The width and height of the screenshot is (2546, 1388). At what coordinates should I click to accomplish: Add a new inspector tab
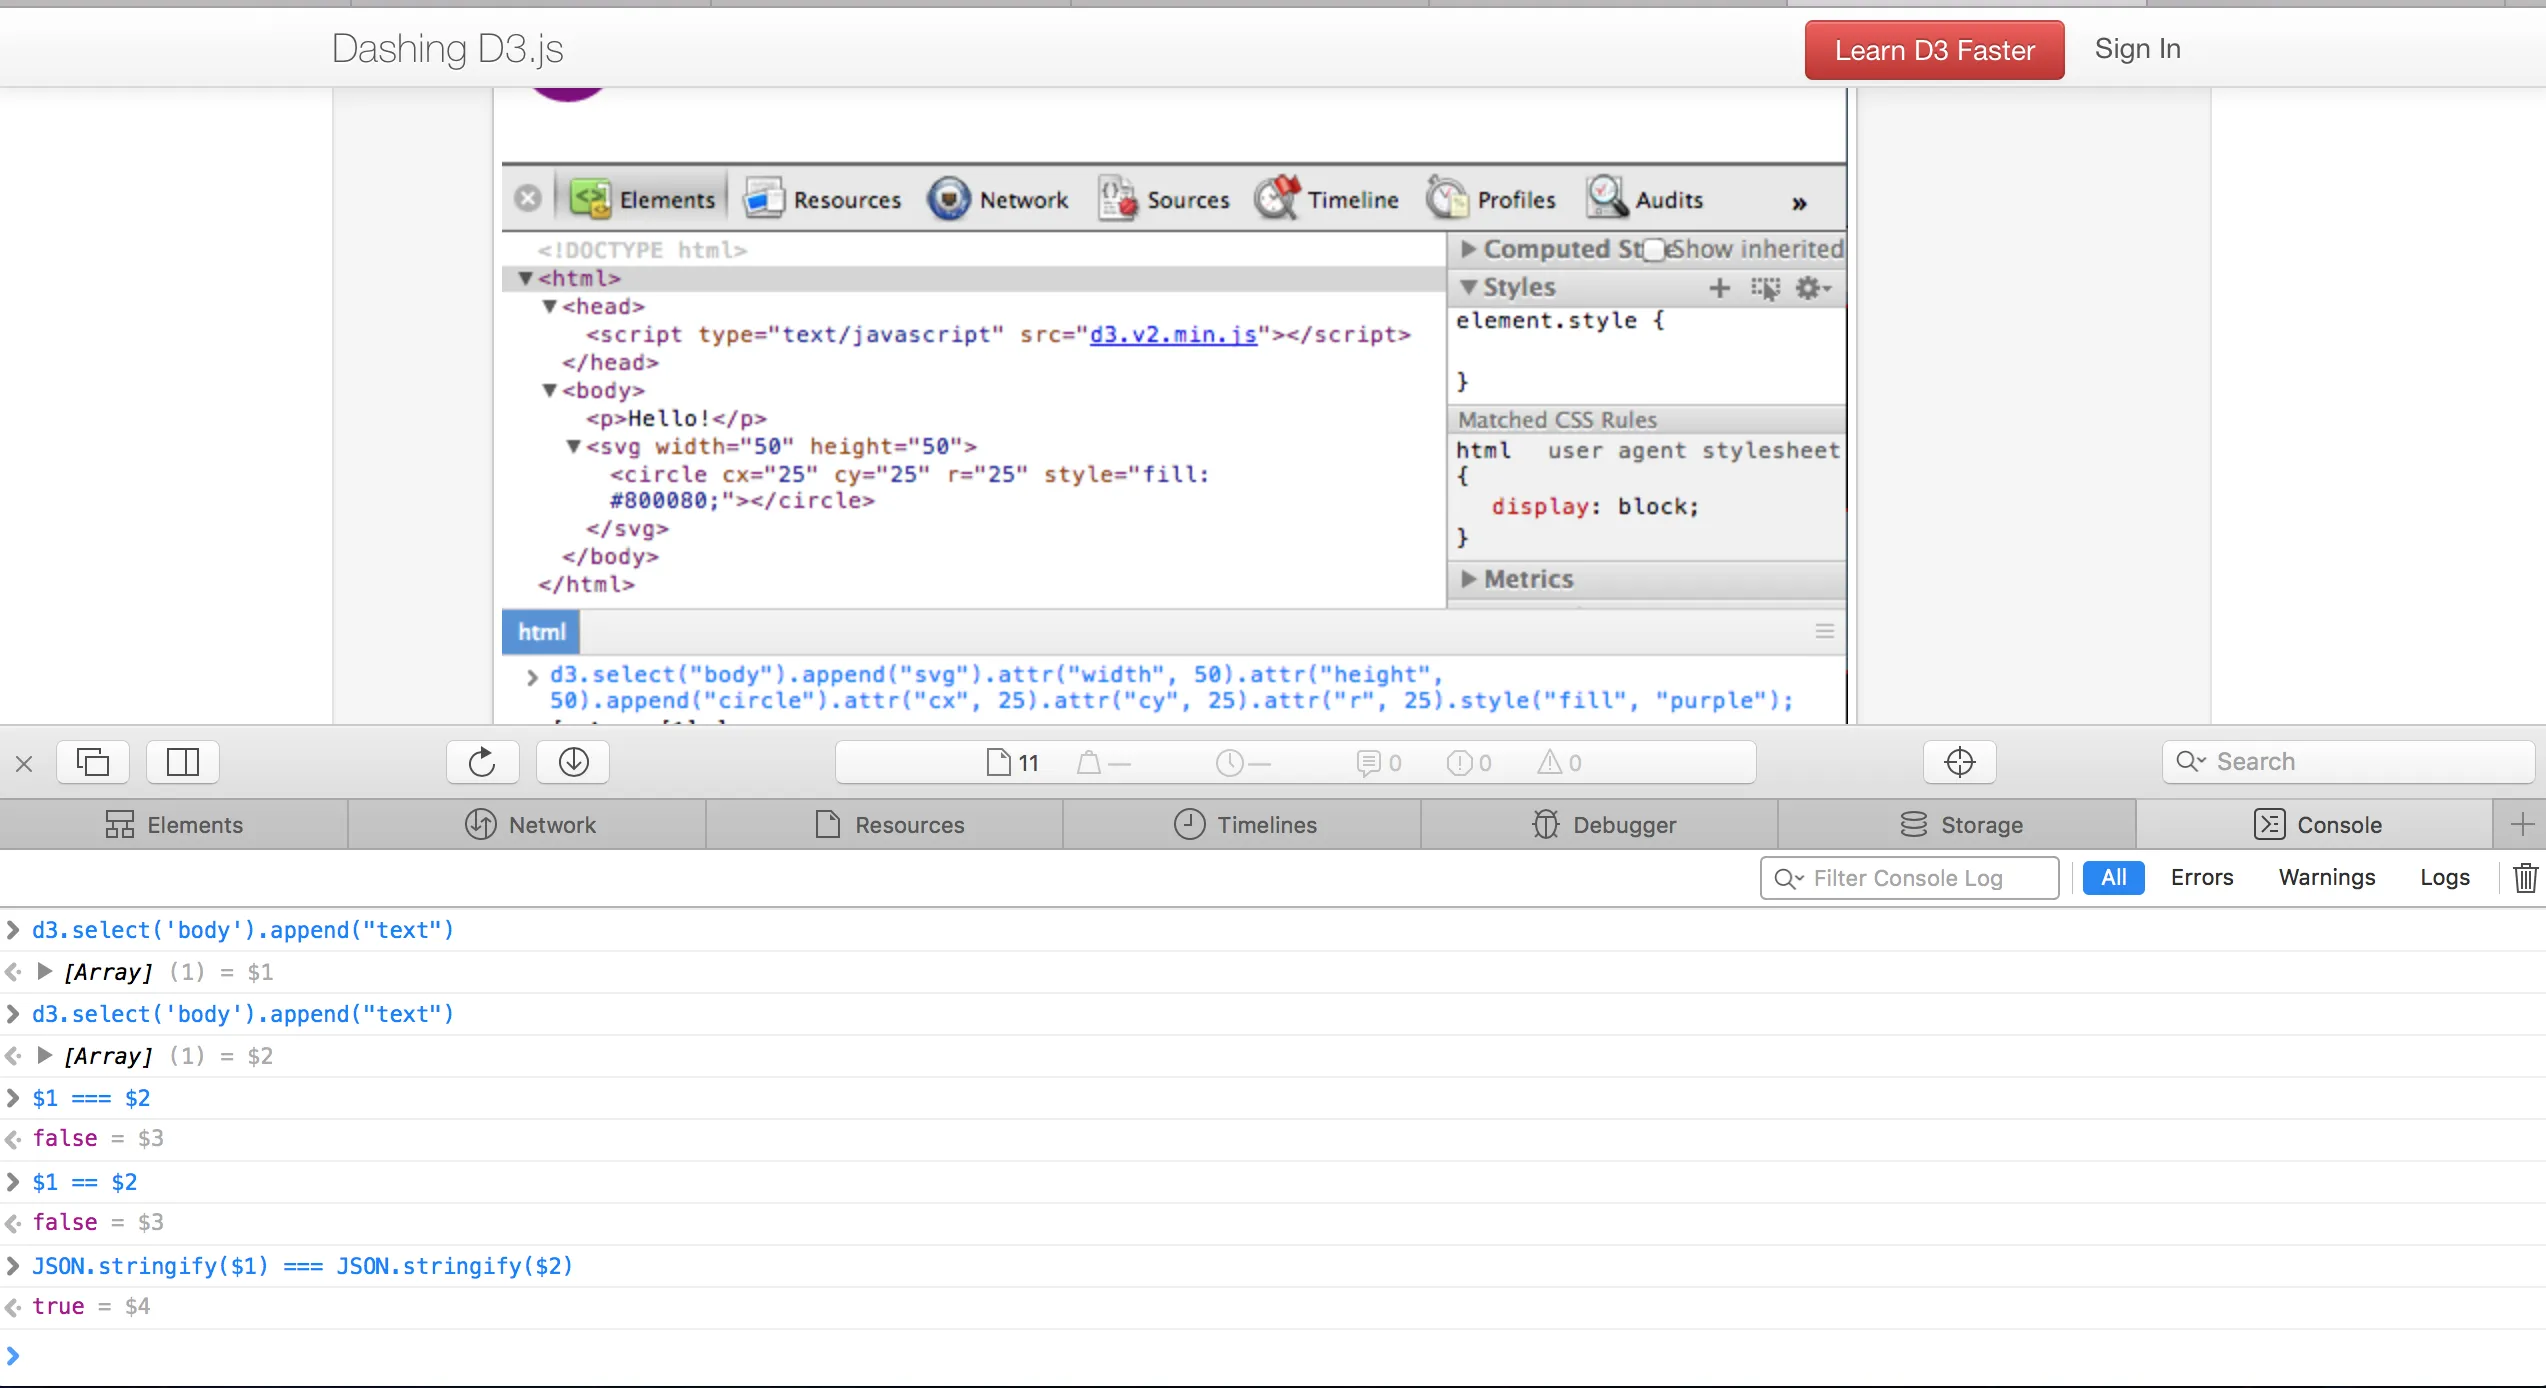click(x=2521, y=825)
